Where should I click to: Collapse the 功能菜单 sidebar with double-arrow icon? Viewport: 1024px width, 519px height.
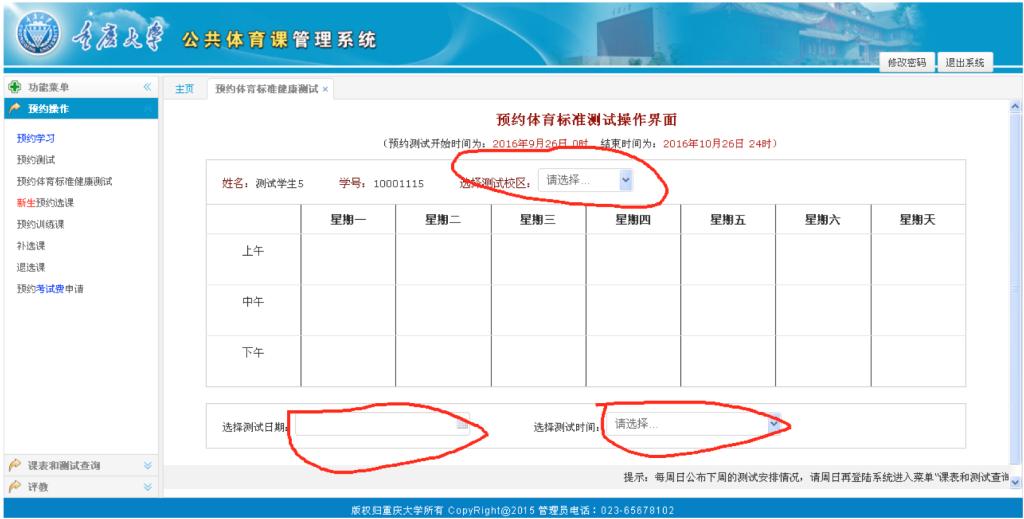[x=148, y=88]
